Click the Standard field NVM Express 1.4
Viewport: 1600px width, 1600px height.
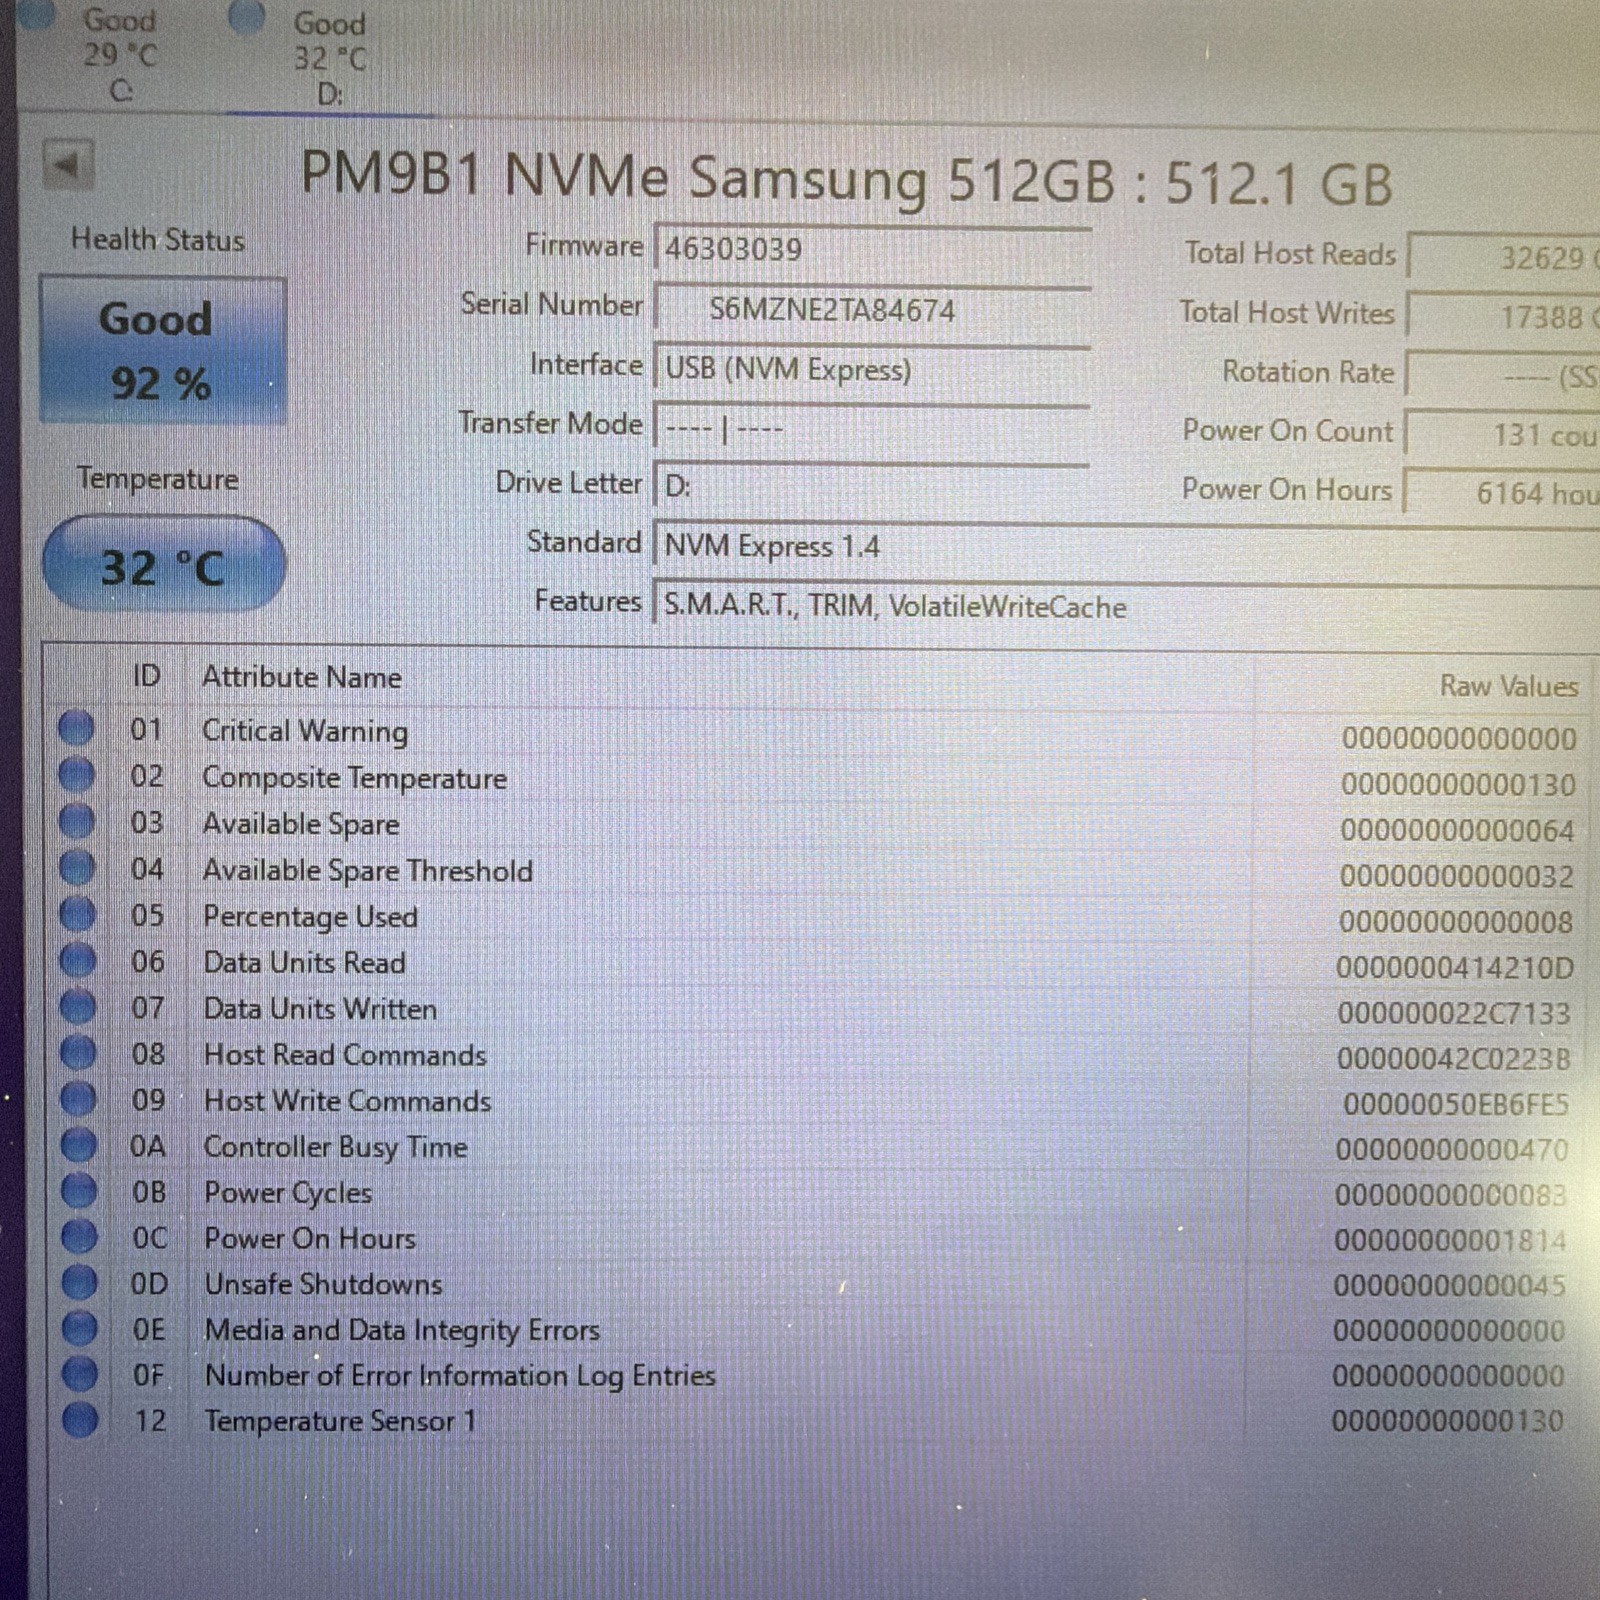coord(1126,546)
